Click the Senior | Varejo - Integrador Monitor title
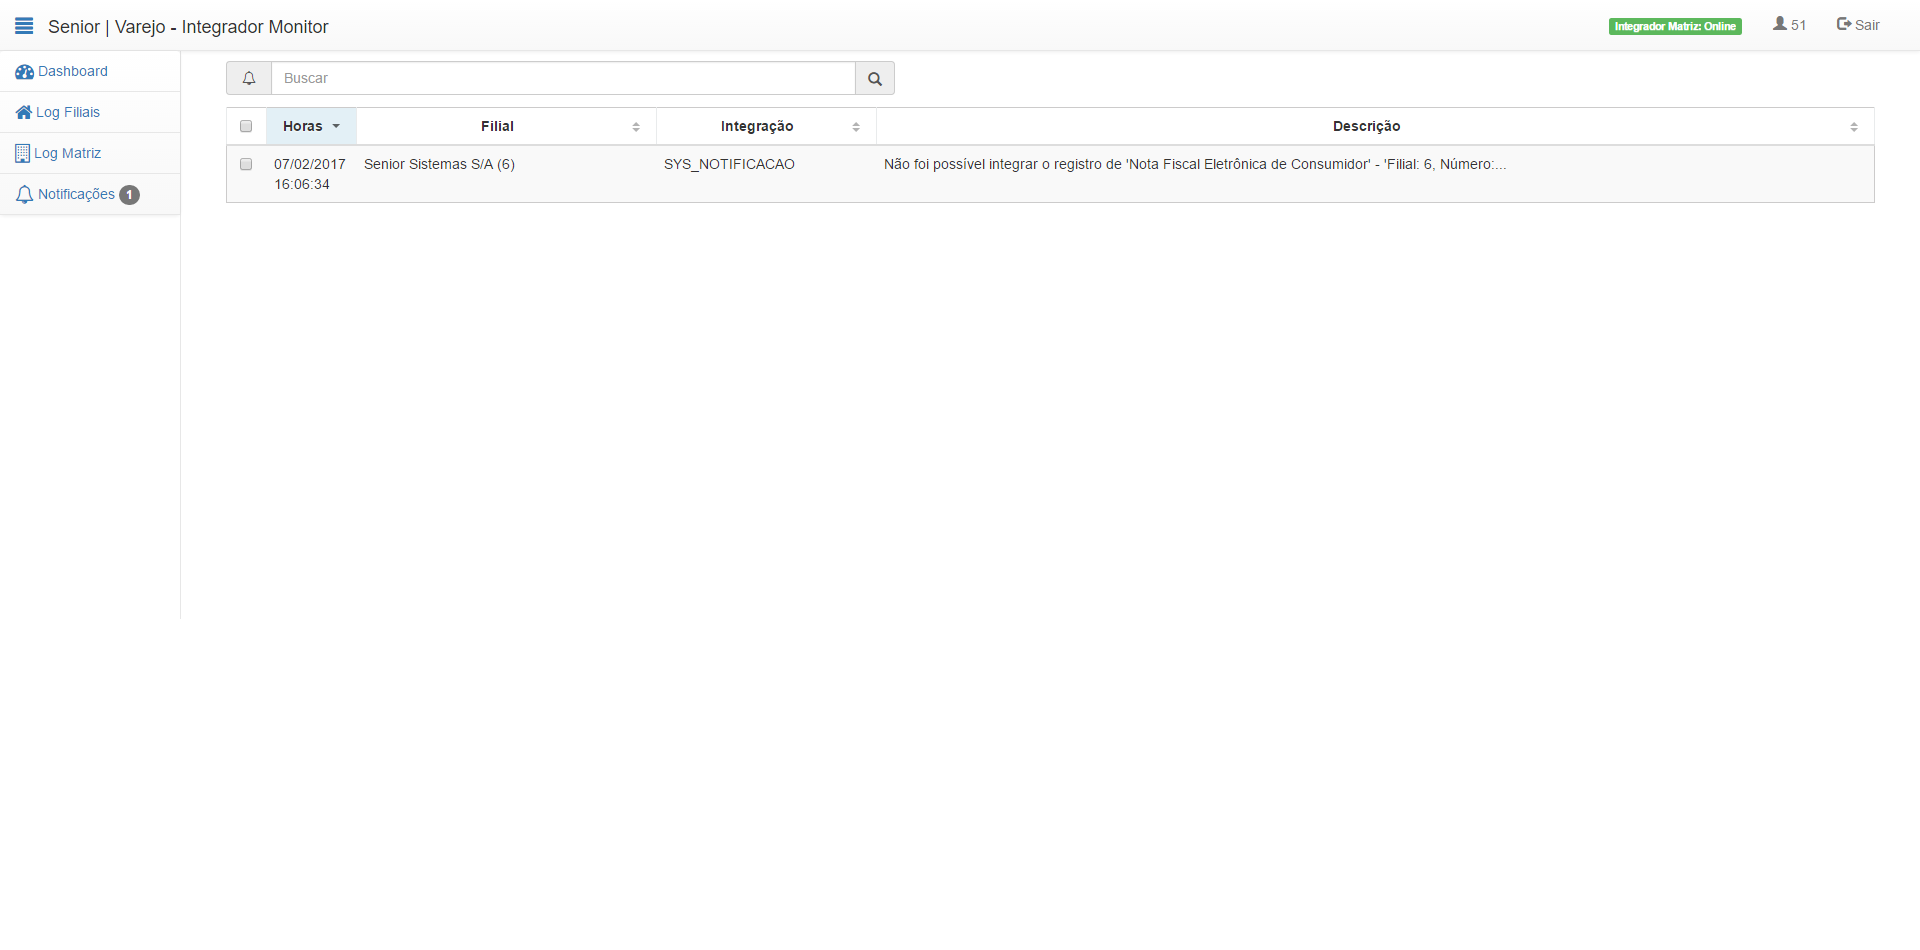The image size is (1920, 950). [188, 27]
